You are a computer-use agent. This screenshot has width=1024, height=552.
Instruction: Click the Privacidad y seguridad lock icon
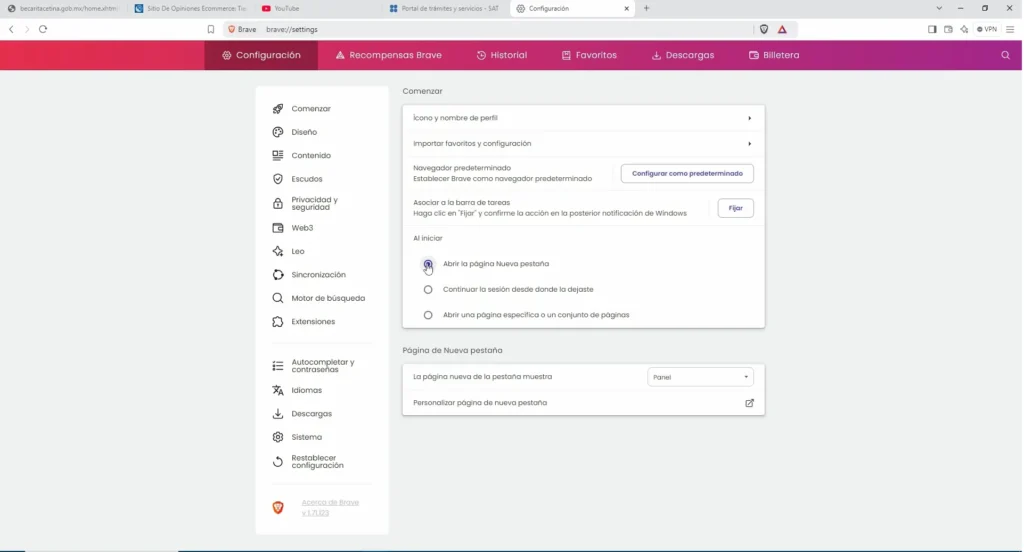coord(278,204)
